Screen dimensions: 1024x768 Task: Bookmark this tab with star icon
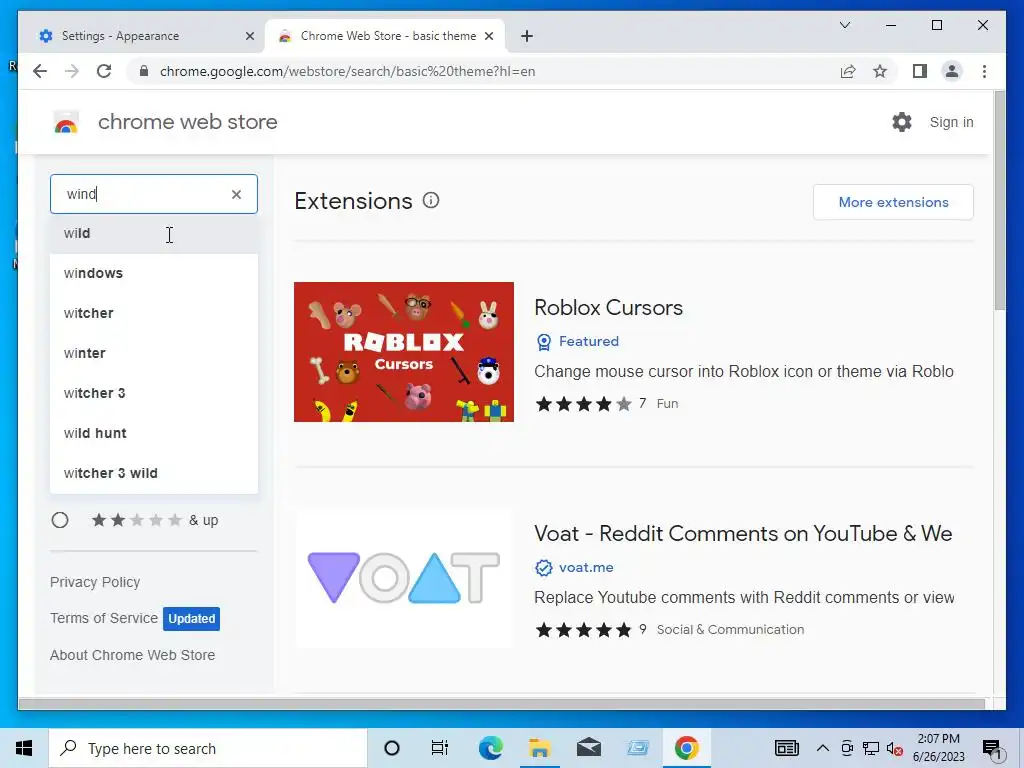point(880,71)
